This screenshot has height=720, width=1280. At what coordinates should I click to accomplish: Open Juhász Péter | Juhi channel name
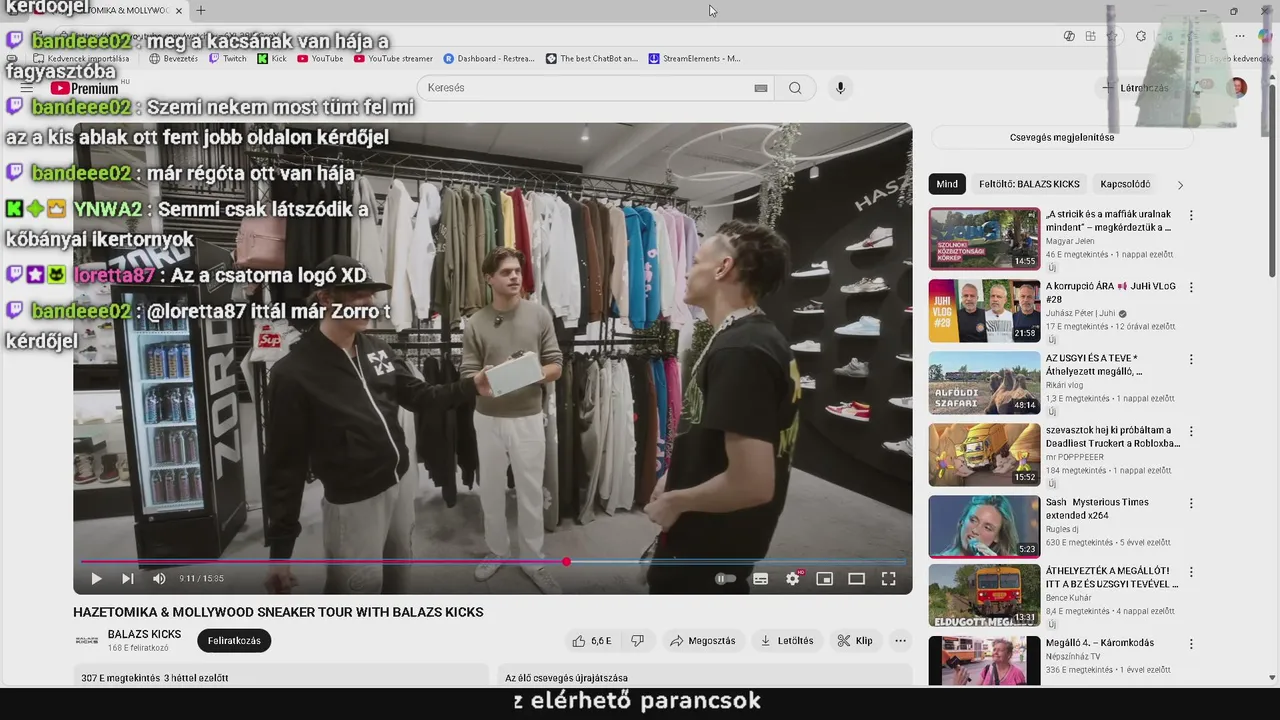(x=1080, y=313)
